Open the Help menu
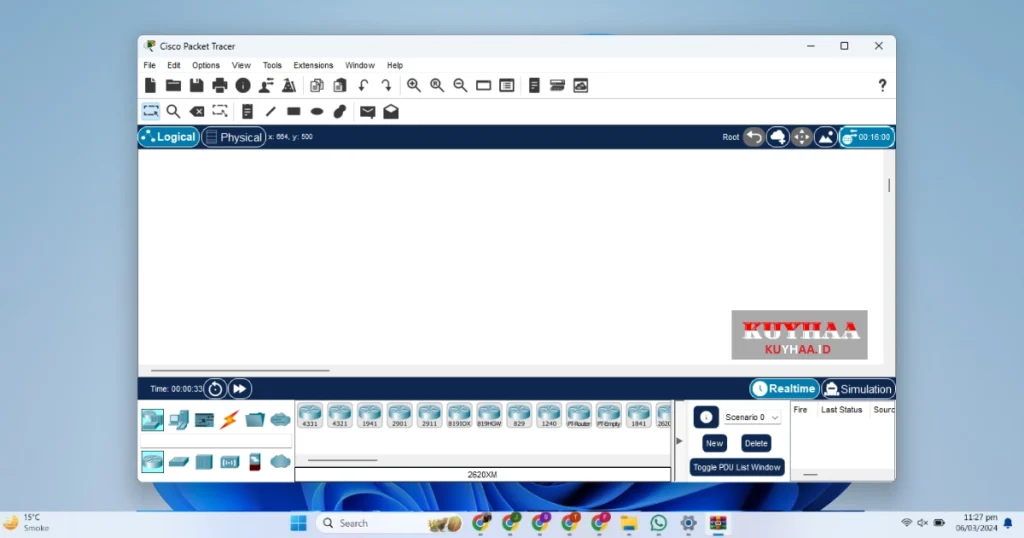The height and width of the screenshot is (538, 1024). coord(395,65)
